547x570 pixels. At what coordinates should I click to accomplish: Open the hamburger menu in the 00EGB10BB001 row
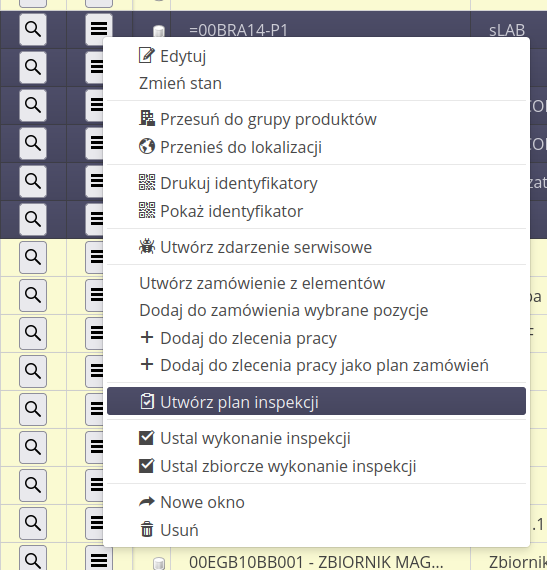pyautogui.click(x=99, y=560)
